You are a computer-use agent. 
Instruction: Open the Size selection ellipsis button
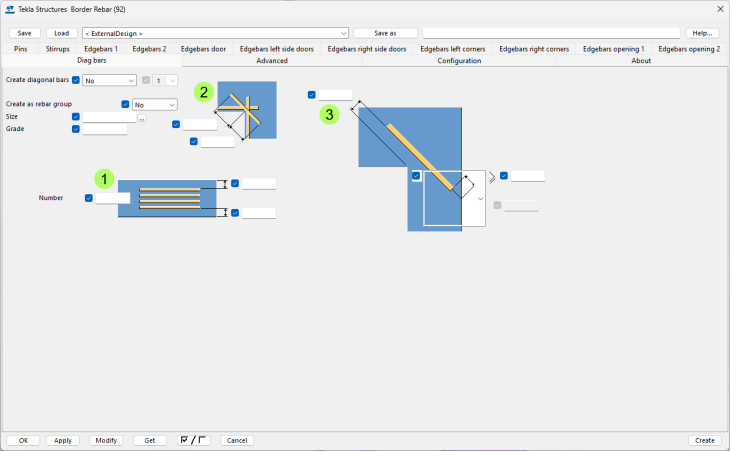(x=142, y=118)
